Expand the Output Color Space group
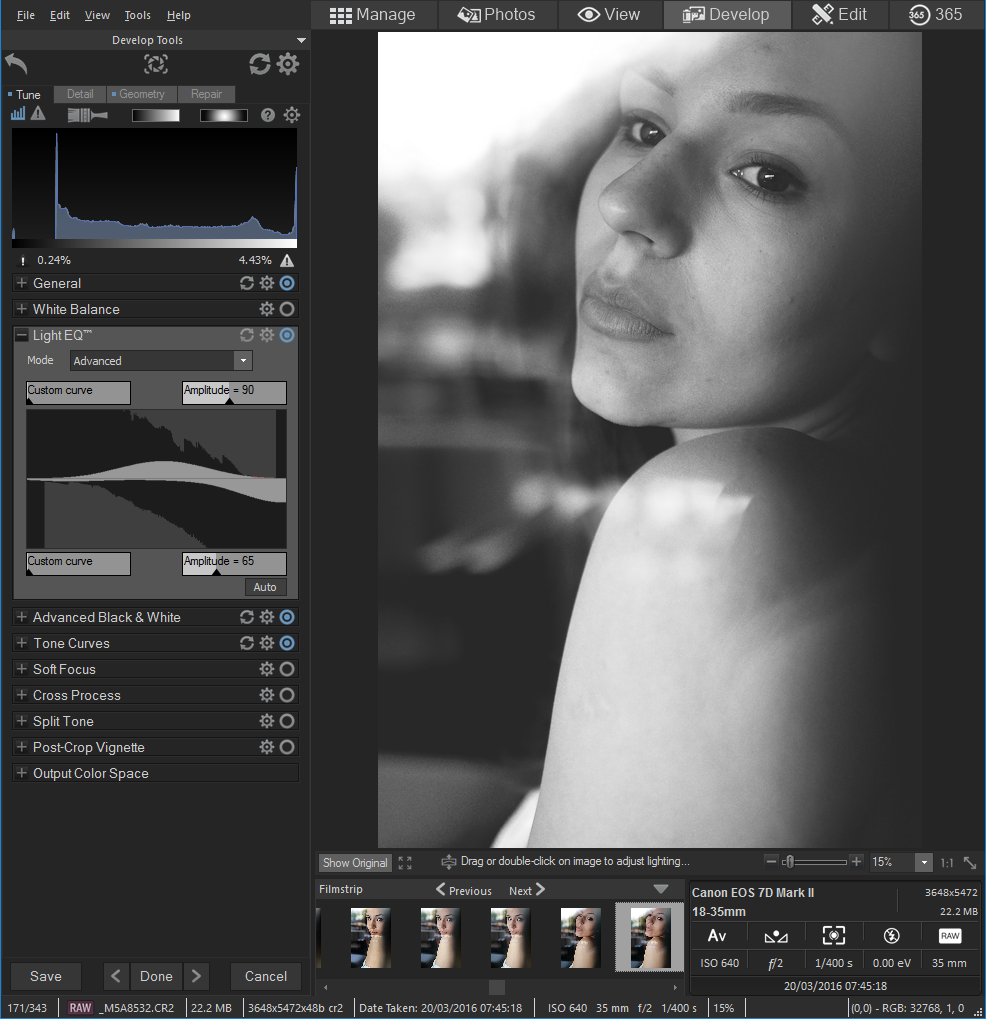Image resolution: width=986 pixels, height=1019 pixels. point(21,773)
